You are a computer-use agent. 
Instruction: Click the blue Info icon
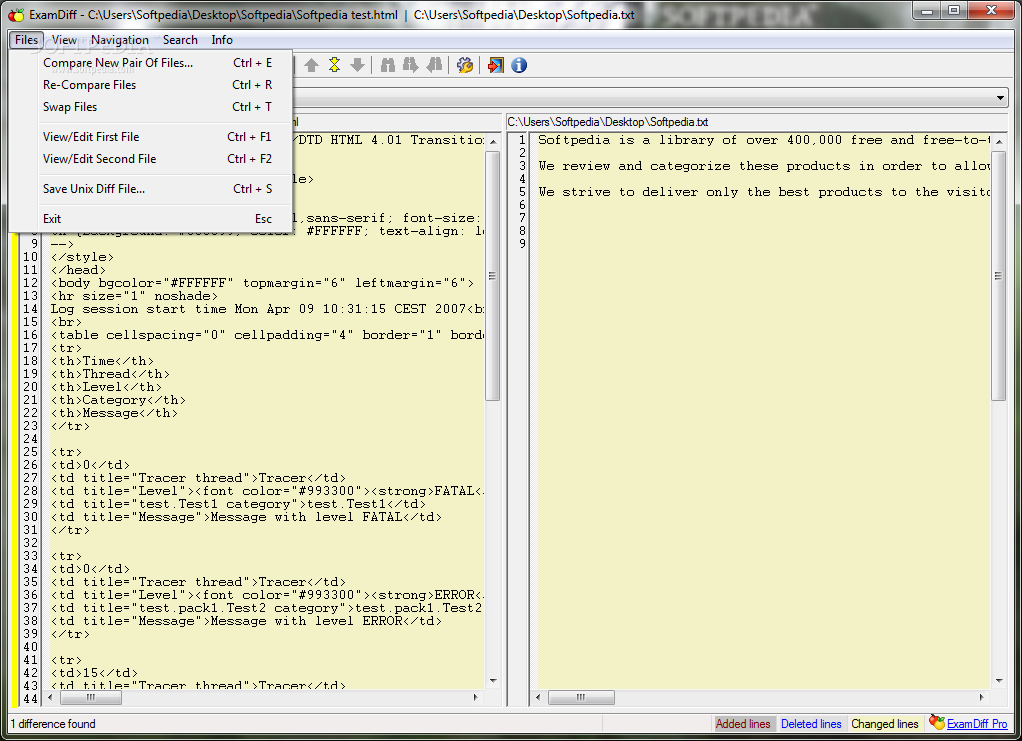(519, 65)
